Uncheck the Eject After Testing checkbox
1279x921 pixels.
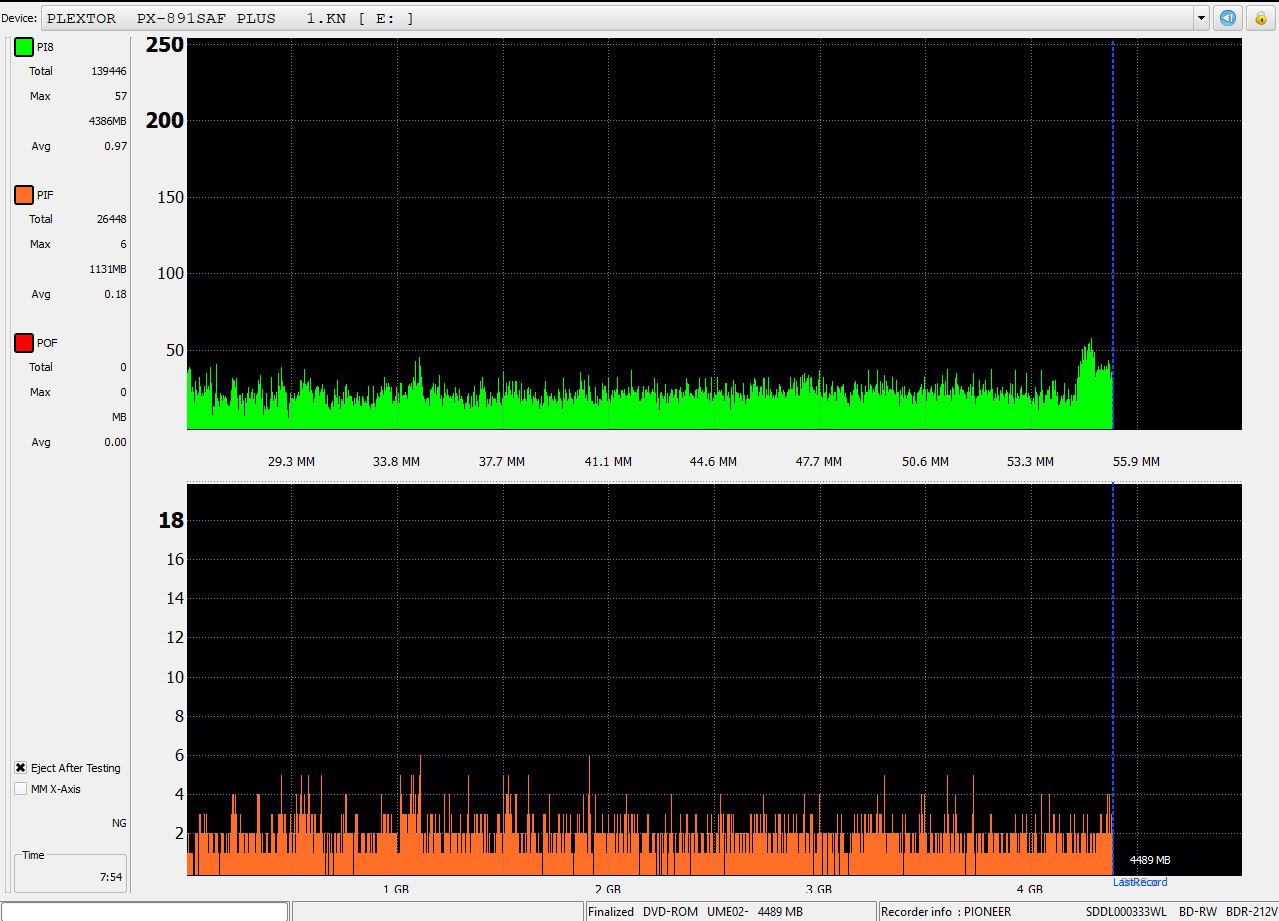21,768
